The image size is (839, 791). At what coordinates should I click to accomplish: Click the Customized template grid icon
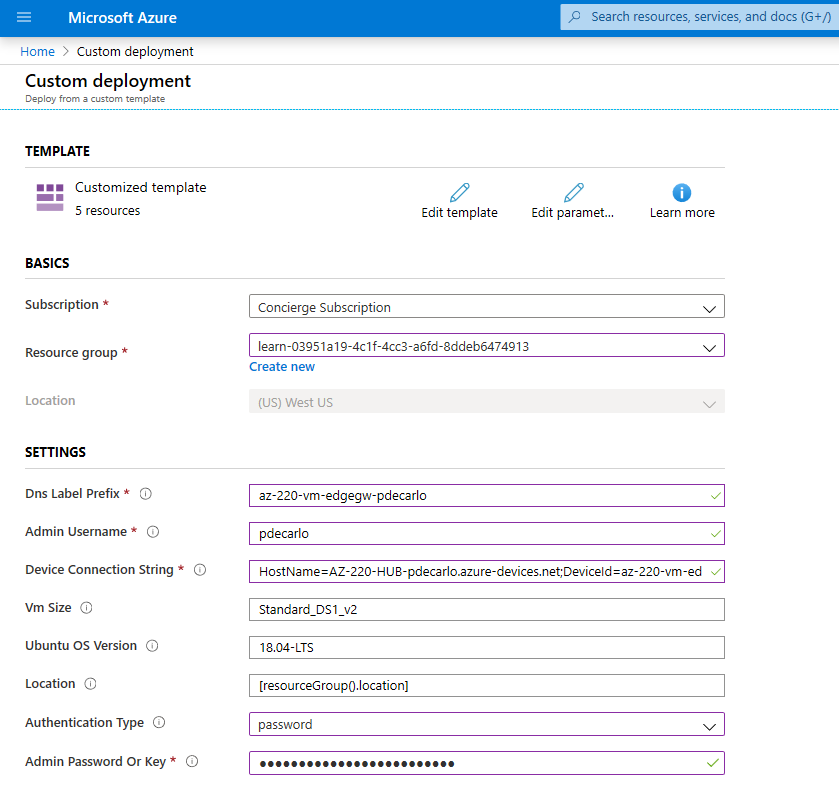click(x=49, y=196)
